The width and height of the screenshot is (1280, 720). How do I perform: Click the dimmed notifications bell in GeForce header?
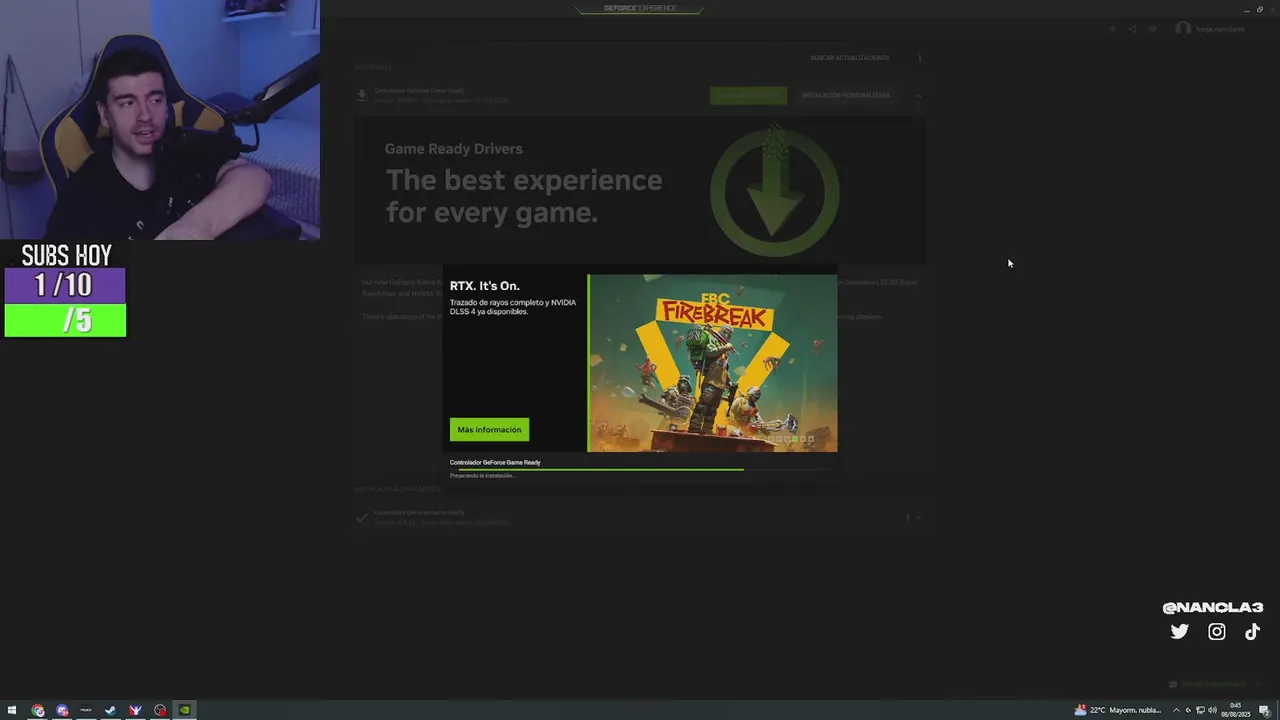pos(1113,29)
